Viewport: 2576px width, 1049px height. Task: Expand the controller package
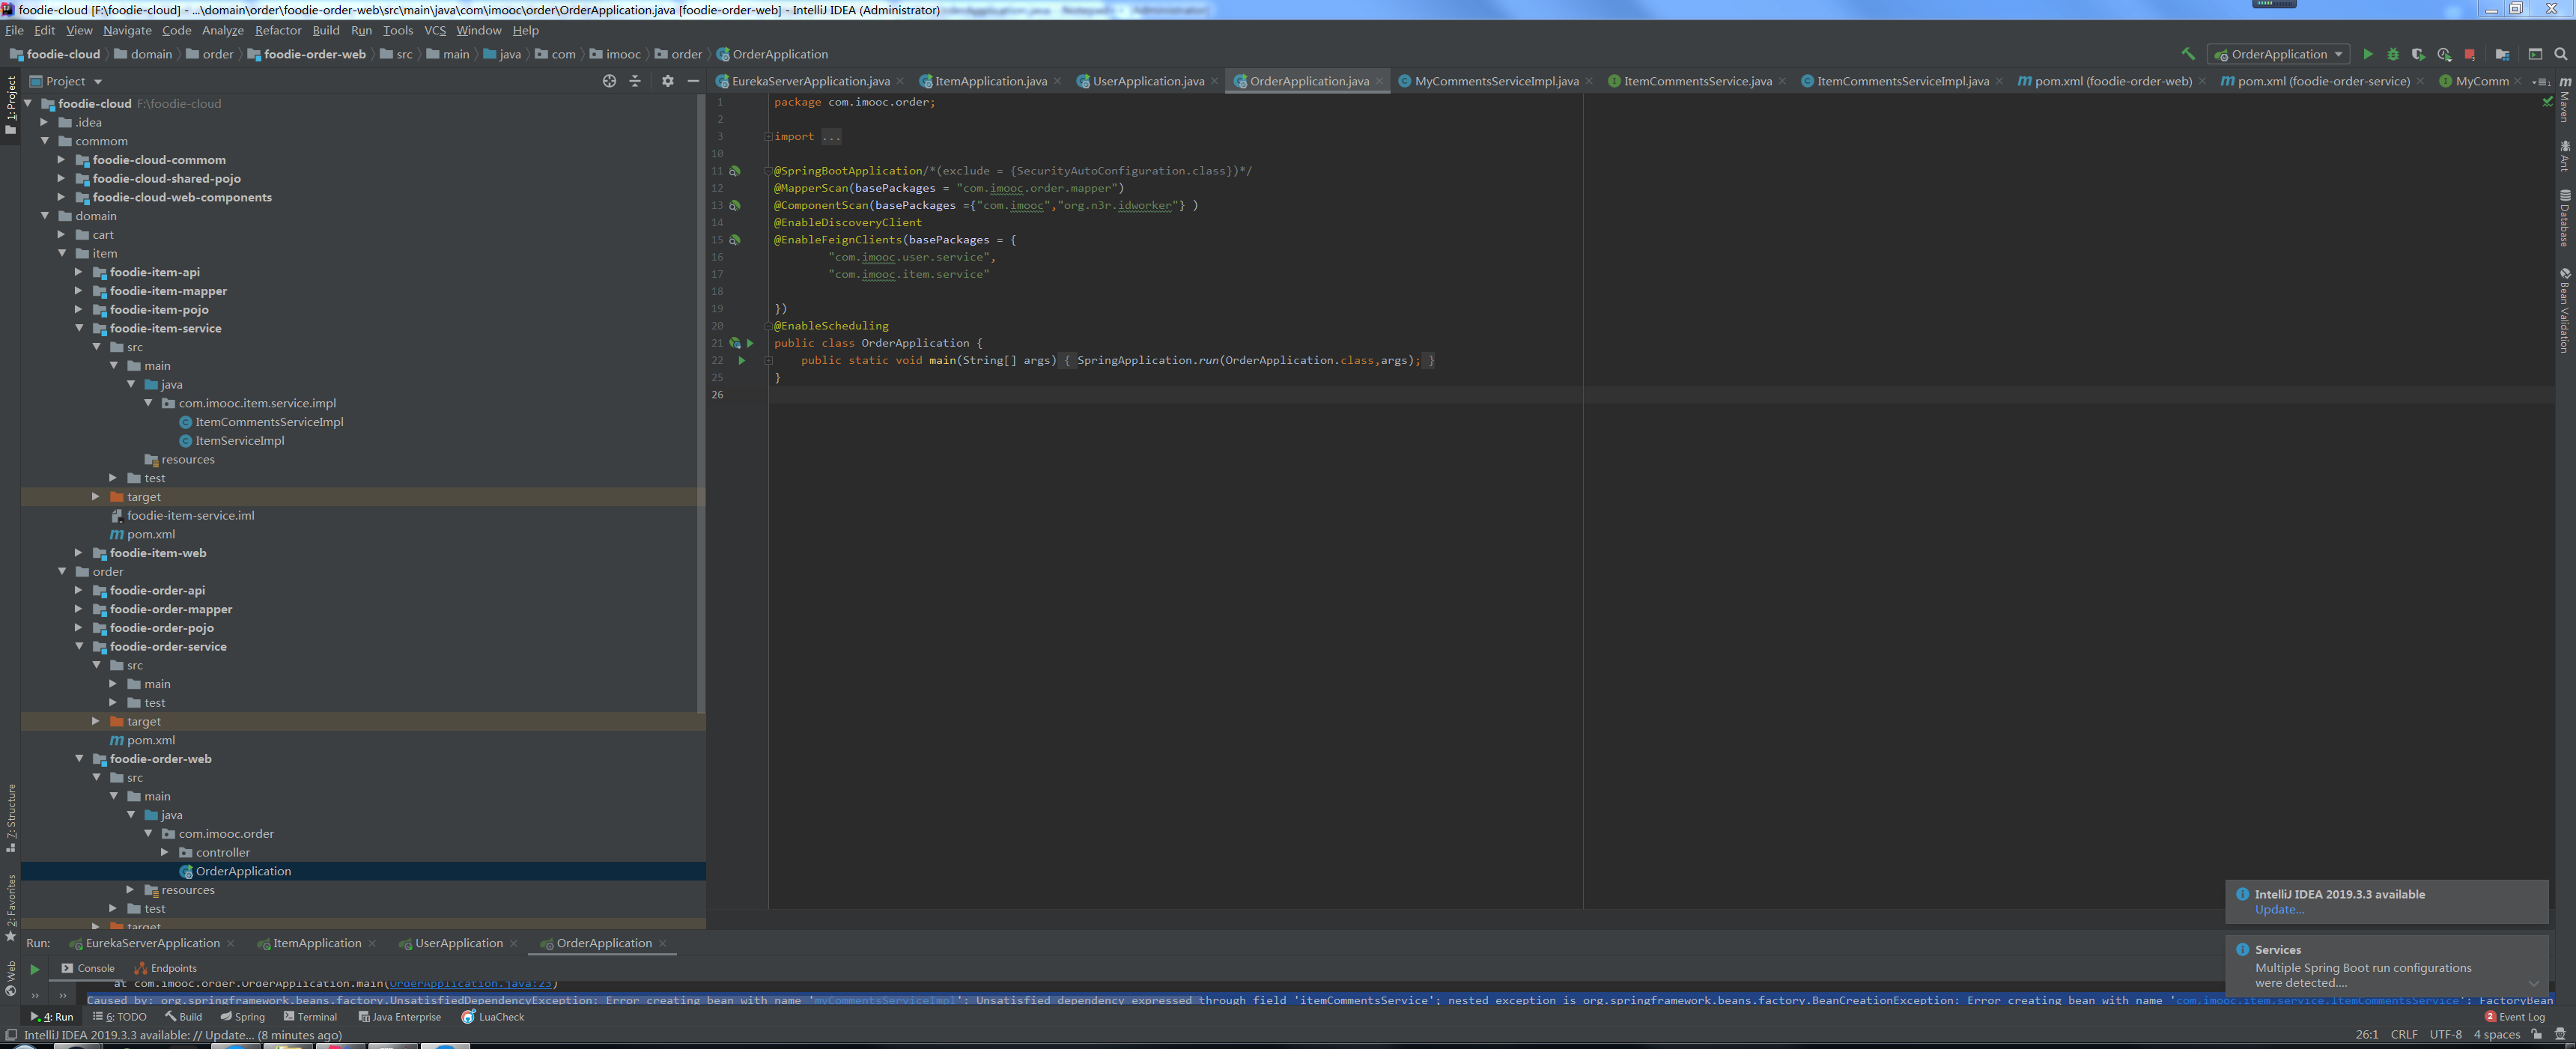pyautogui.click(x=164, y=852)
